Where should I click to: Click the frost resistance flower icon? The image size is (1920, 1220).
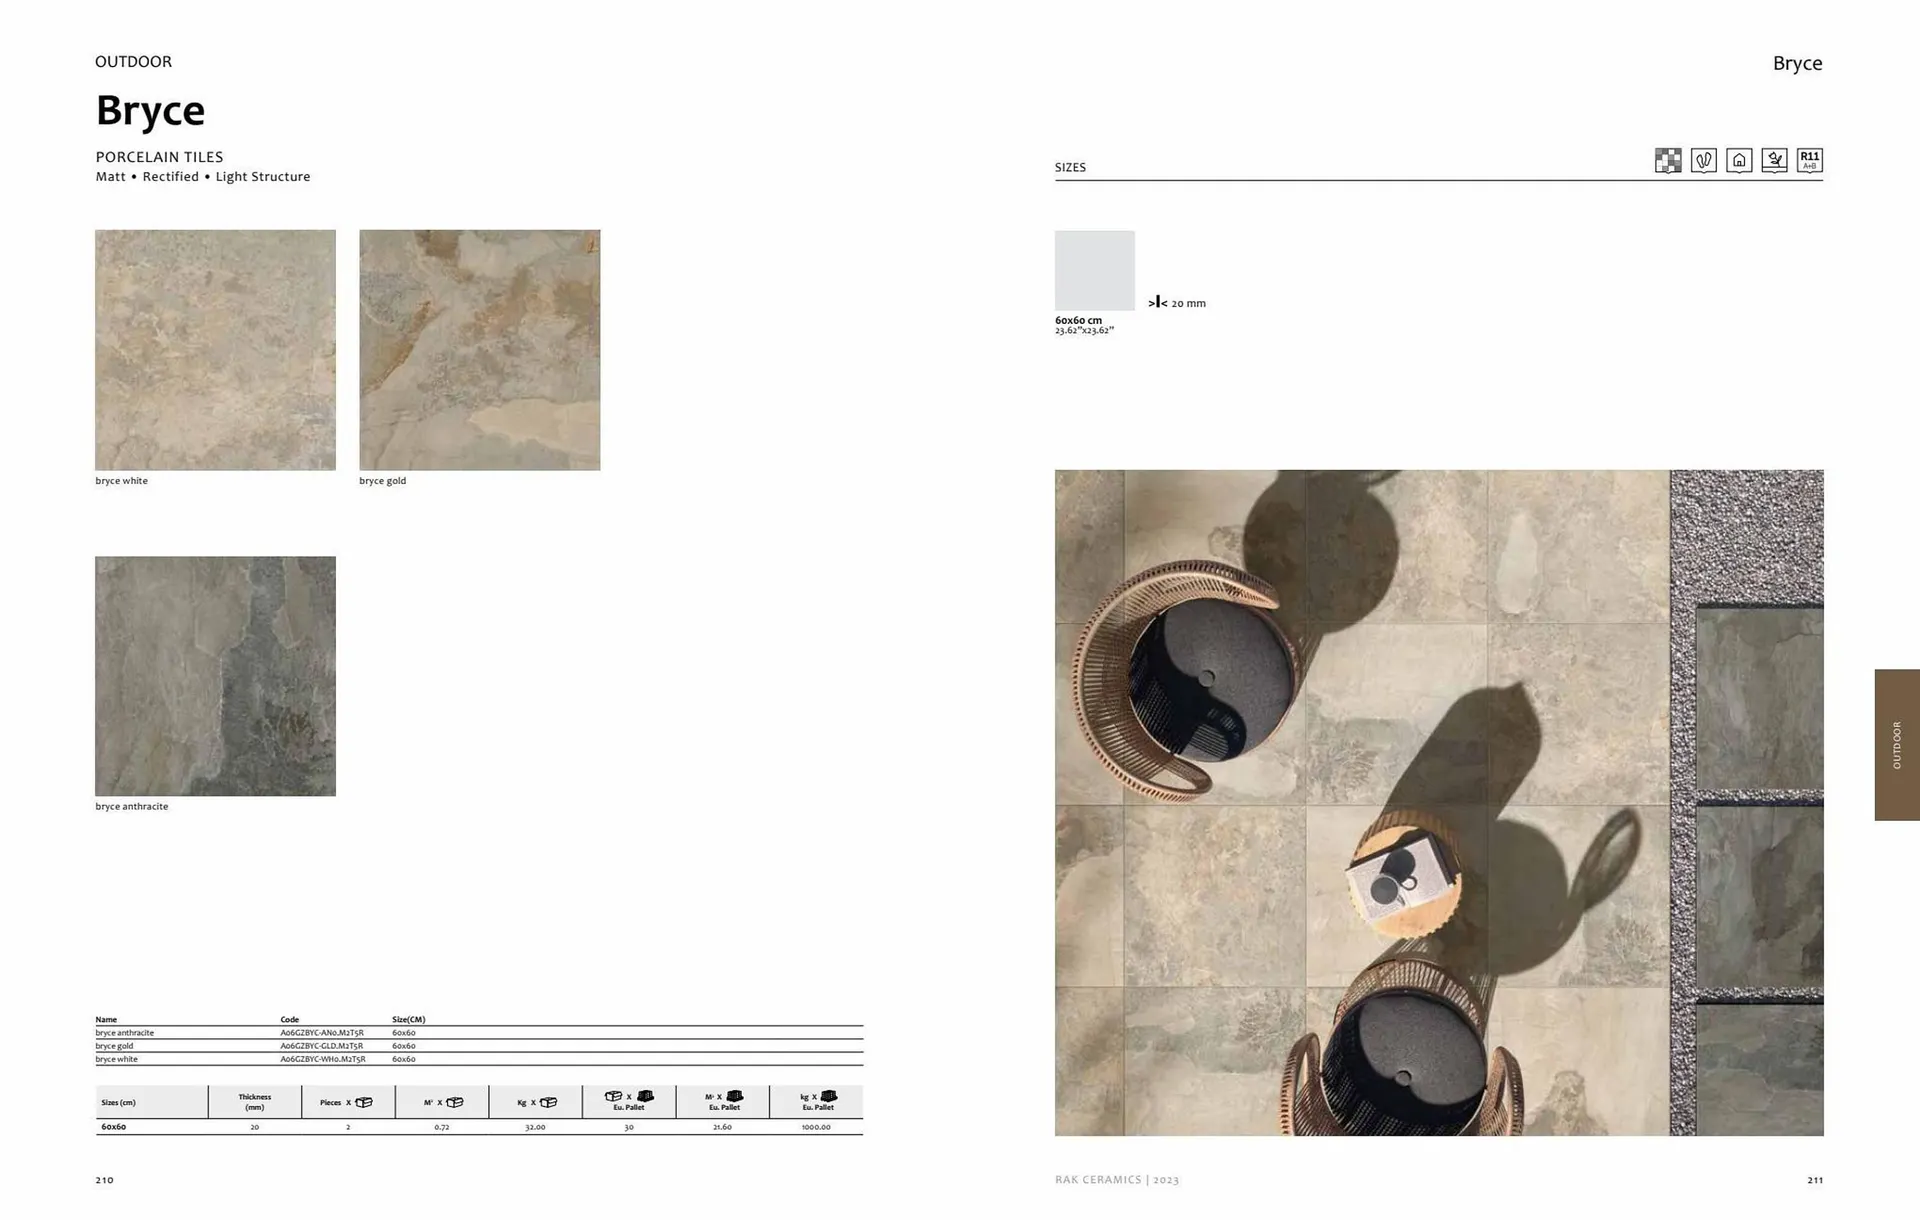pos(1774,160)
